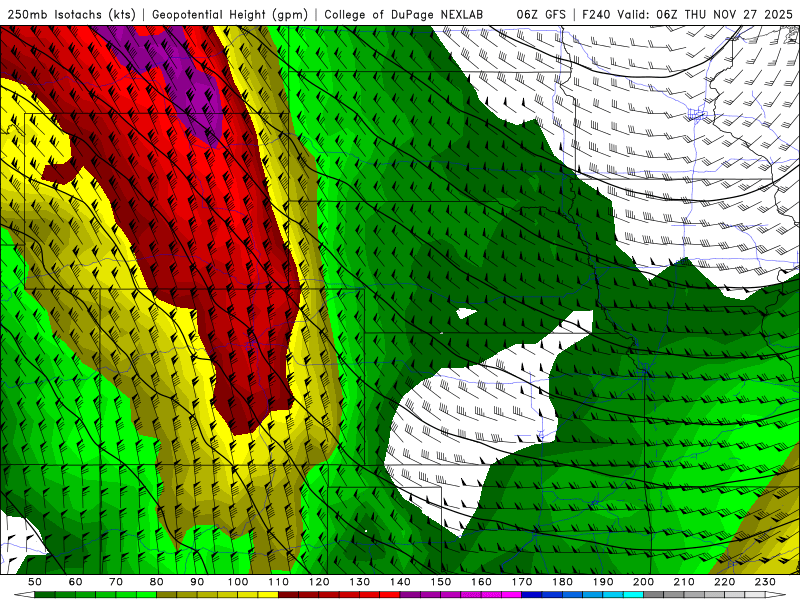Click the '120' value on the color scale
This screenshot has height=600, width=800.
(319, 582)
